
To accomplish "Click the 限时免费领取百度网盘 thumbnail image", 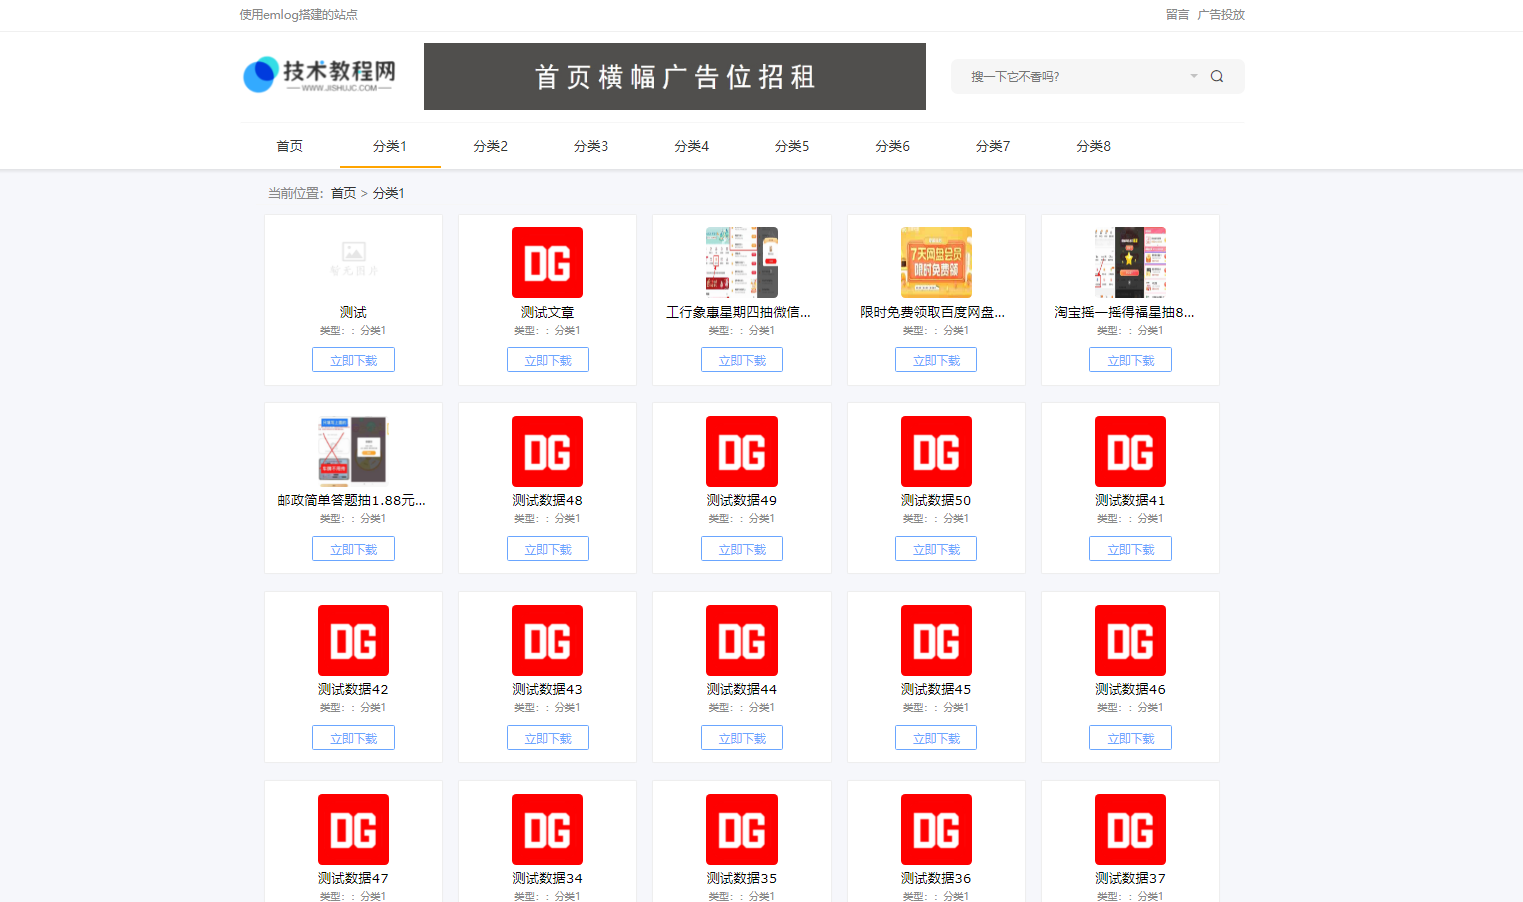I will click(x=936, y=262).
